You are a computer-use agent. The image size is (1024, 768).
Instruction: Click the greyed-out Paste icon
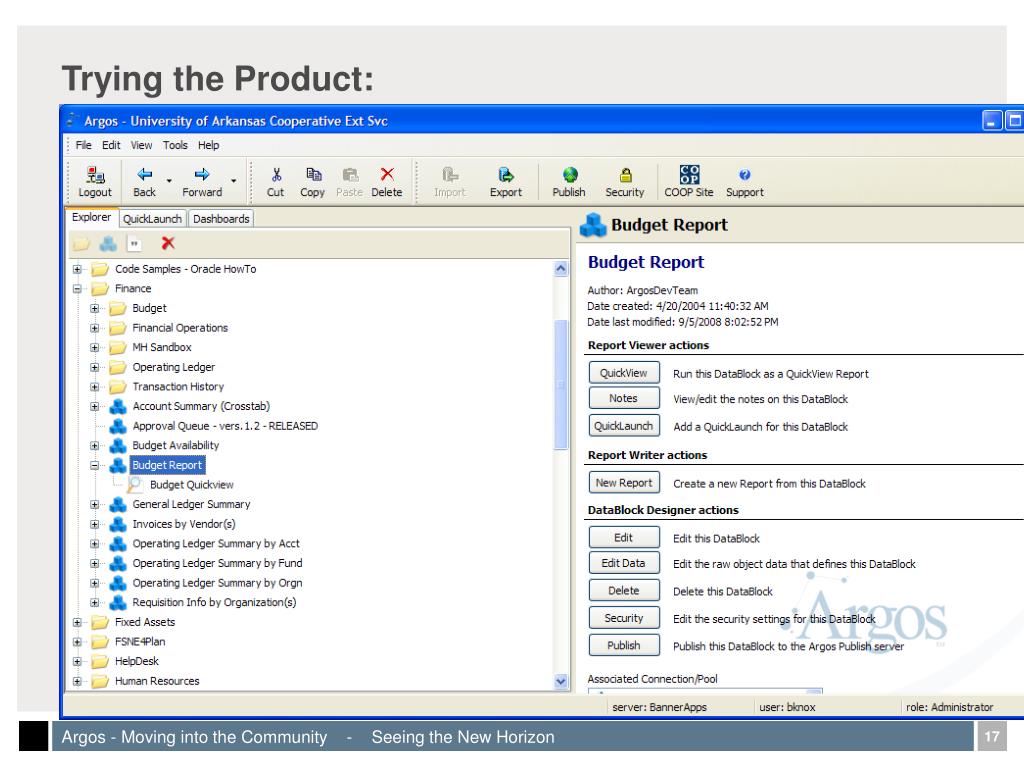350,174
